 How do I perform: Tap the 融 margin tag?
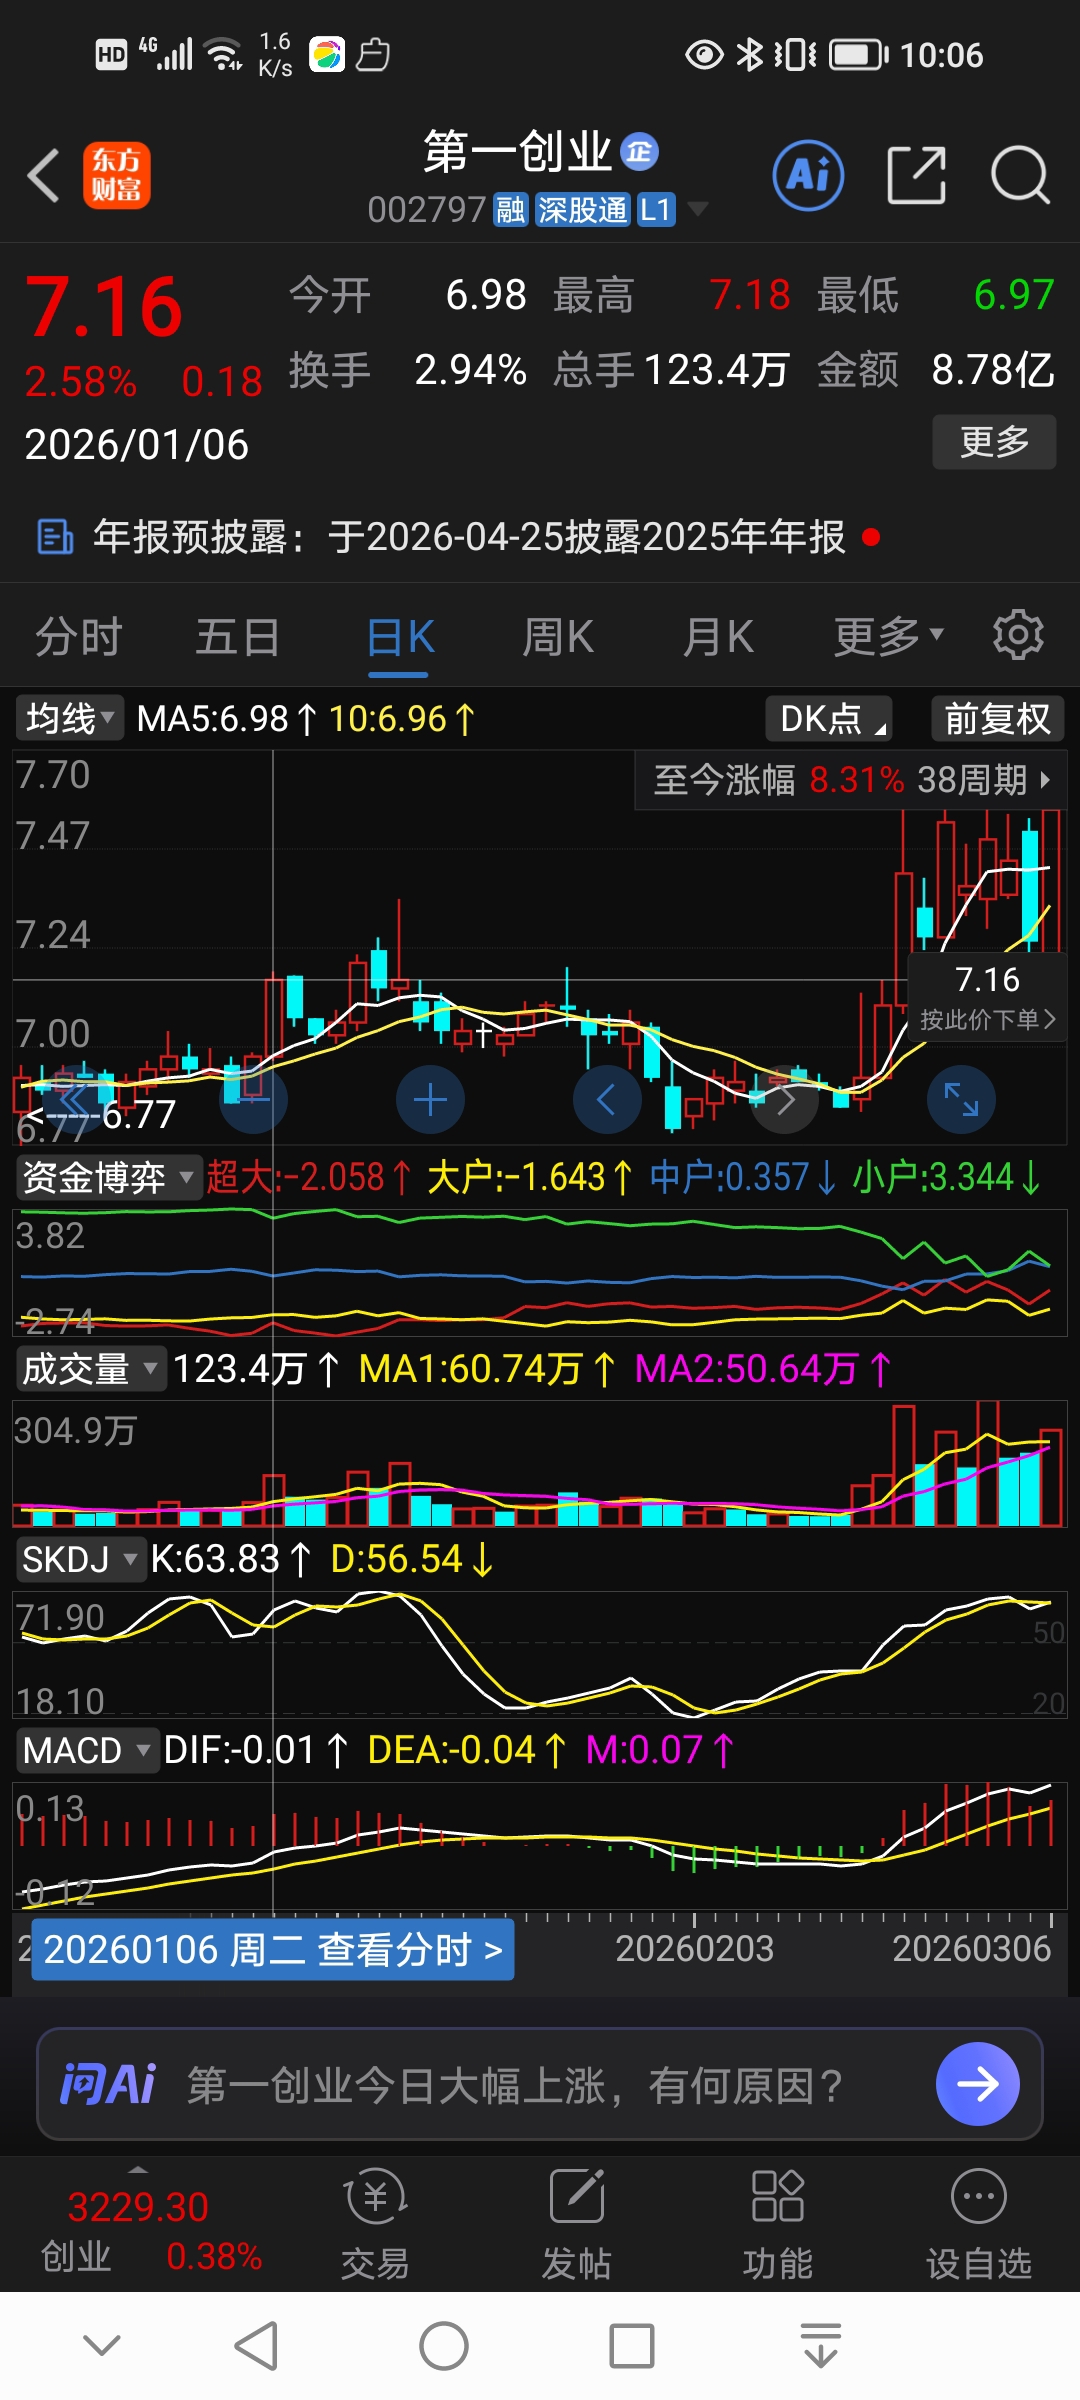pos(511,210)
